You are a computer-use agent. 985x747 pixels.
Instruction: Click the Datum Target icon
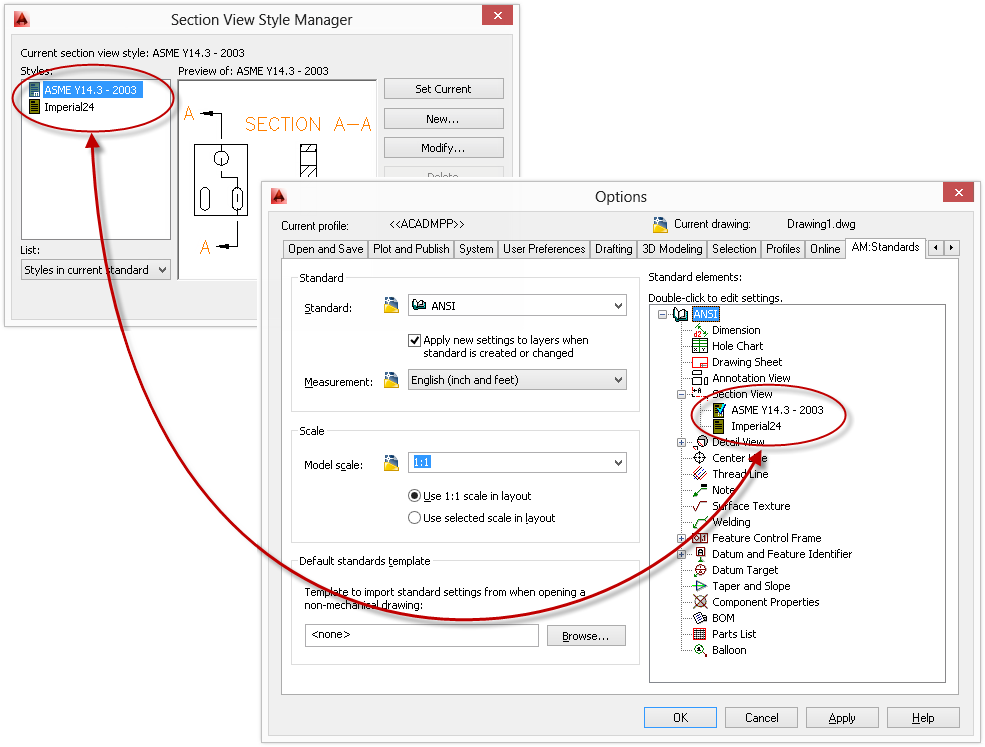700,570
